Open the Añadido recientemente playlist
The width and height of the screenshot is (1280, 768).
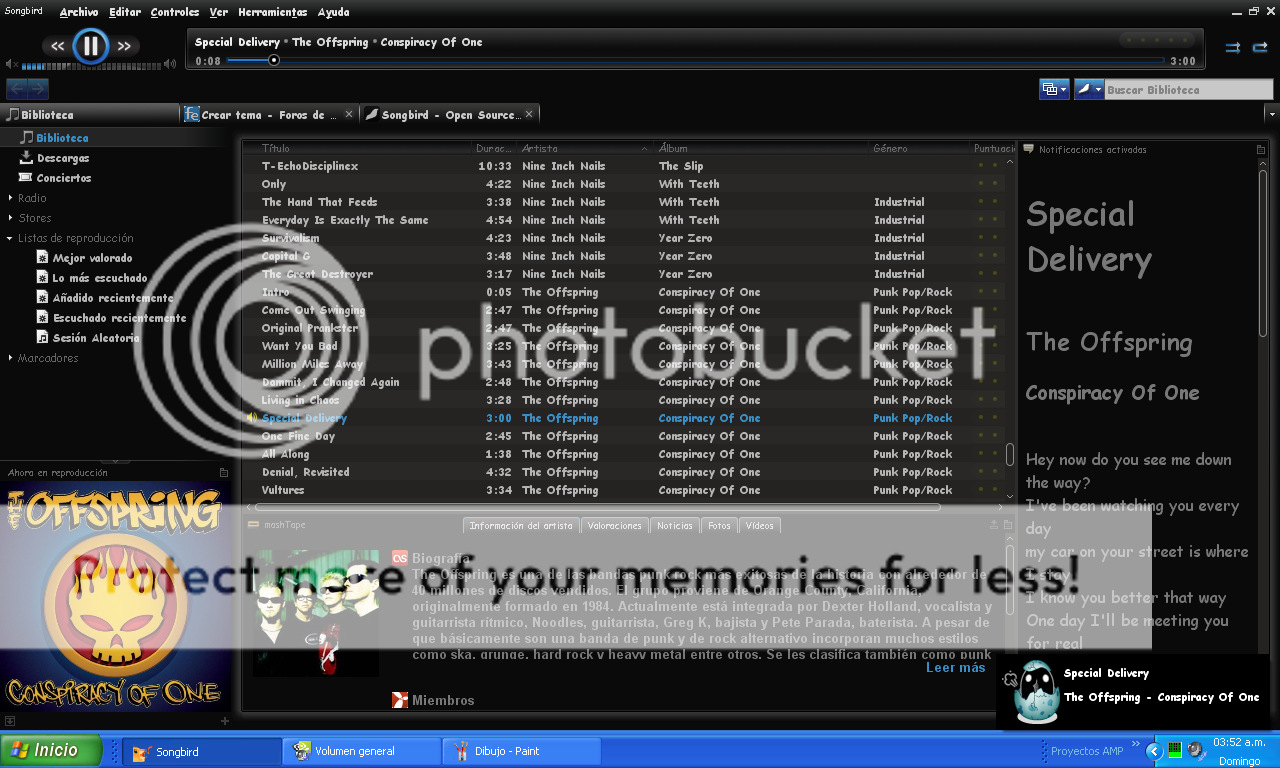112,298
